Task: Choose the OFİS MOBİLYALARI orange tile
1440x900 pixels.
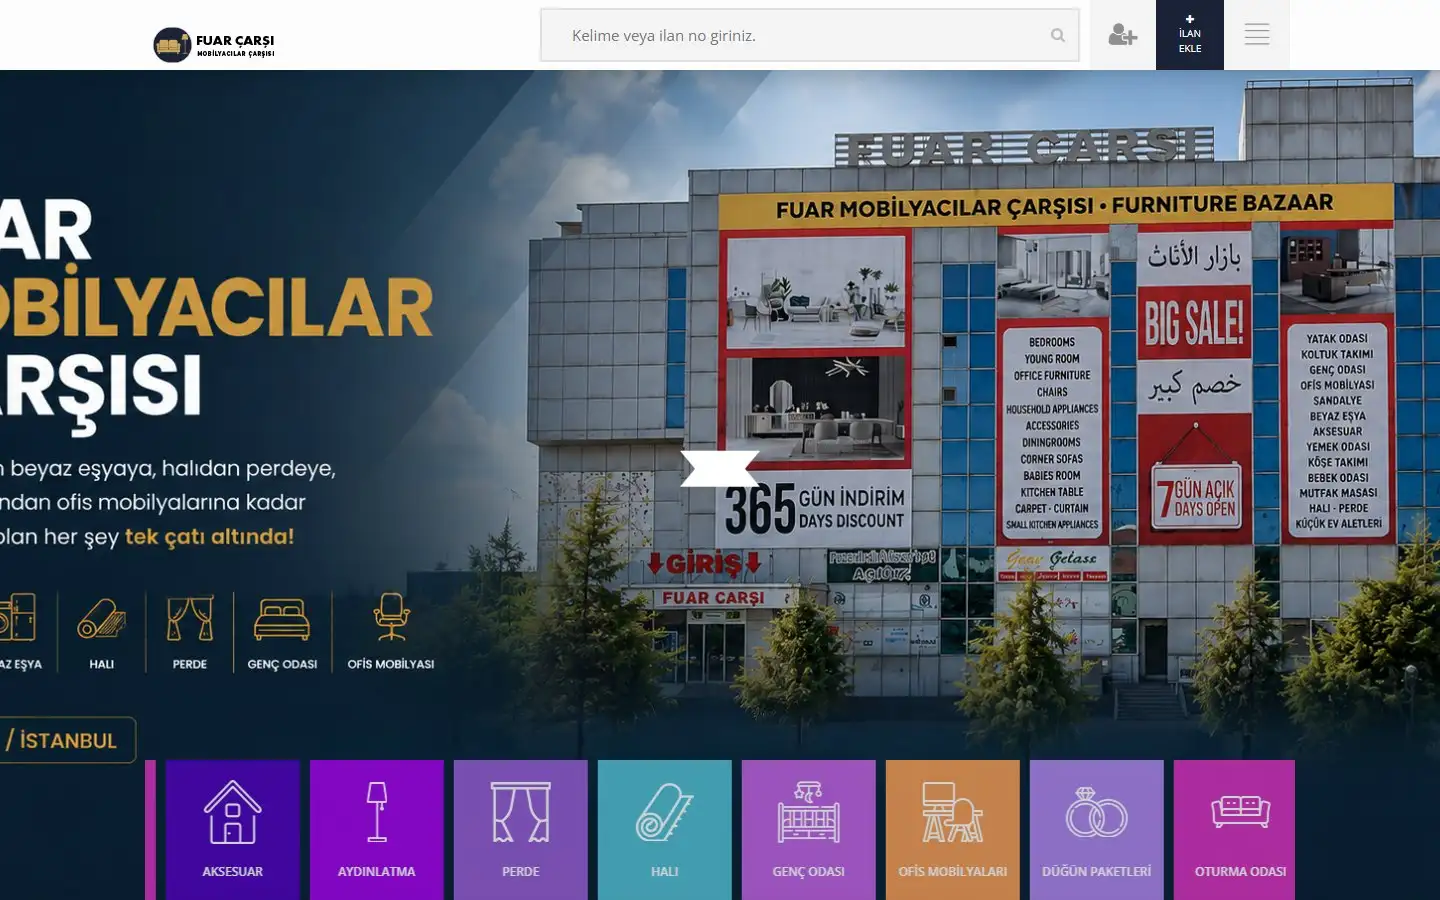Action: [953, 830]
